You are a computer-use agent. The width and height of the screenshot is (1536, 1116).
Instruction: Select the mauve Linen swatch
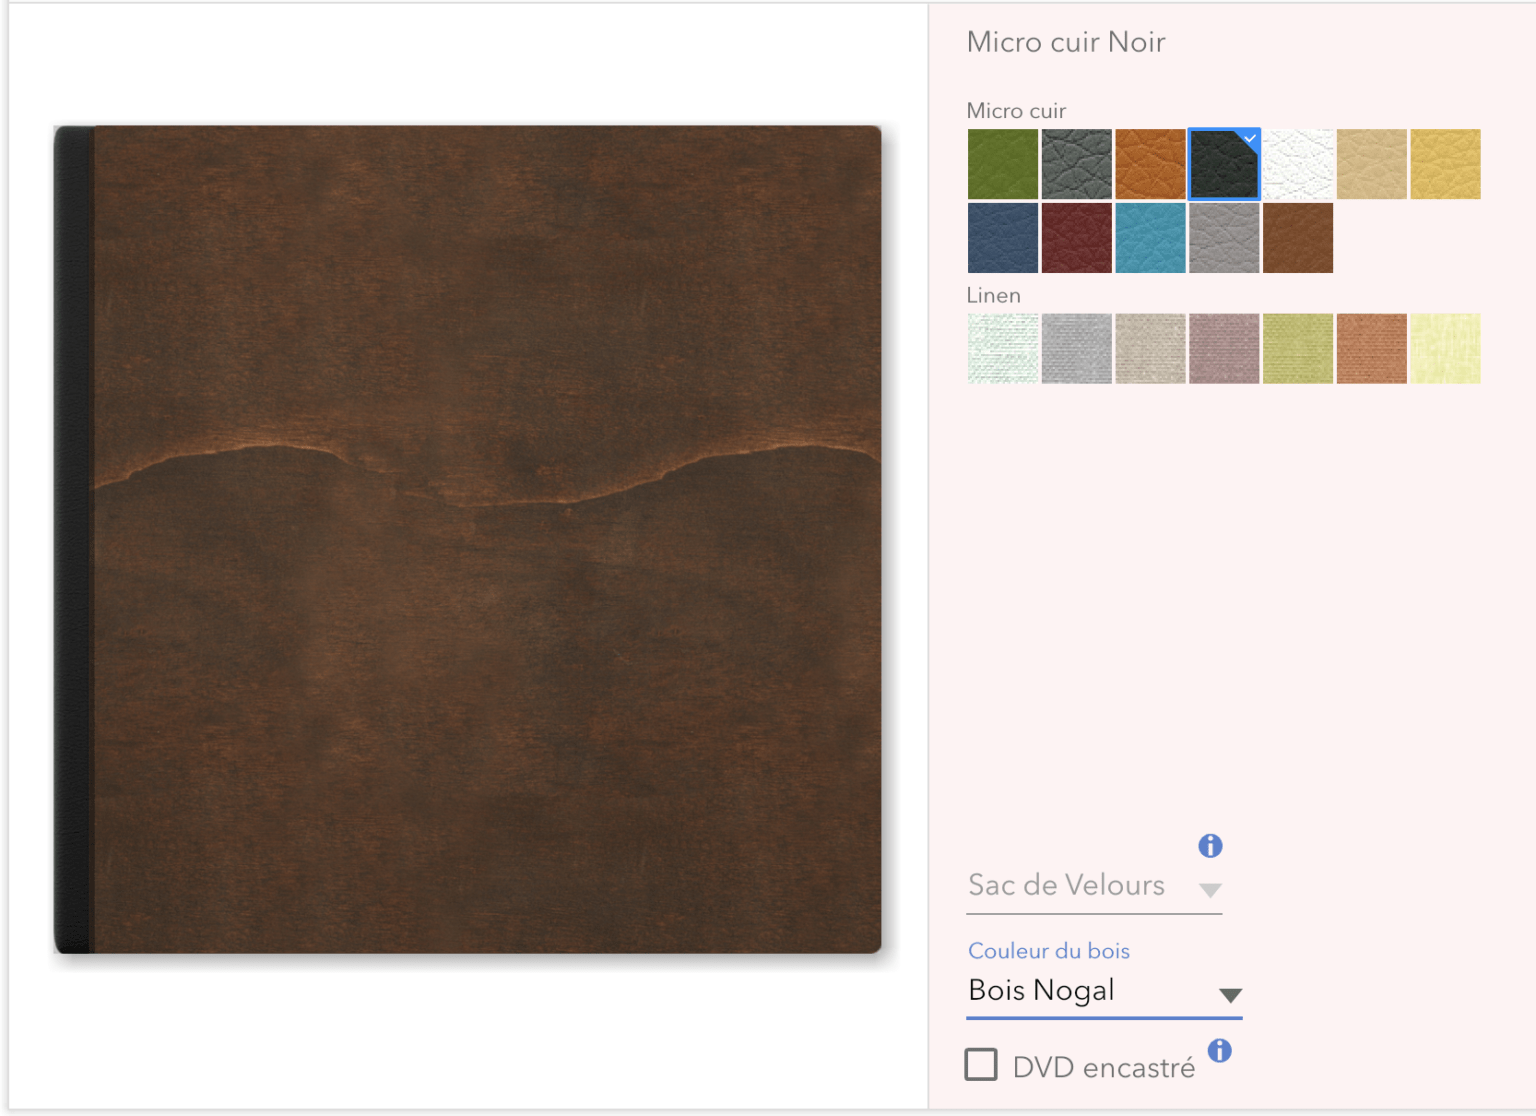point(1224,349)
